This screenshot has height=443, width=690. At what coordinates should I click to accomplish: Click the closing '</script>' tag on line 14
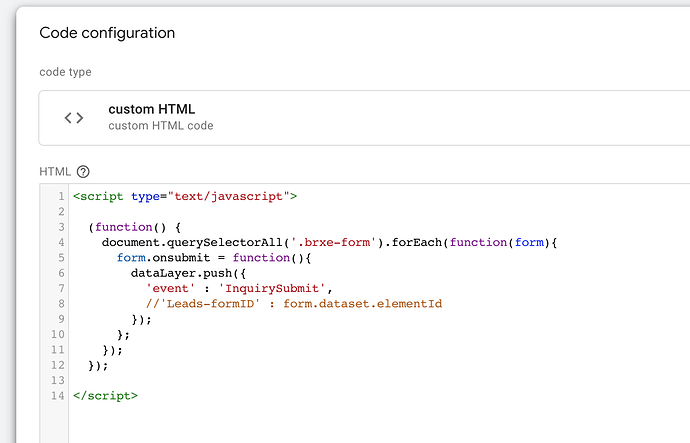[x=105, y=396]
